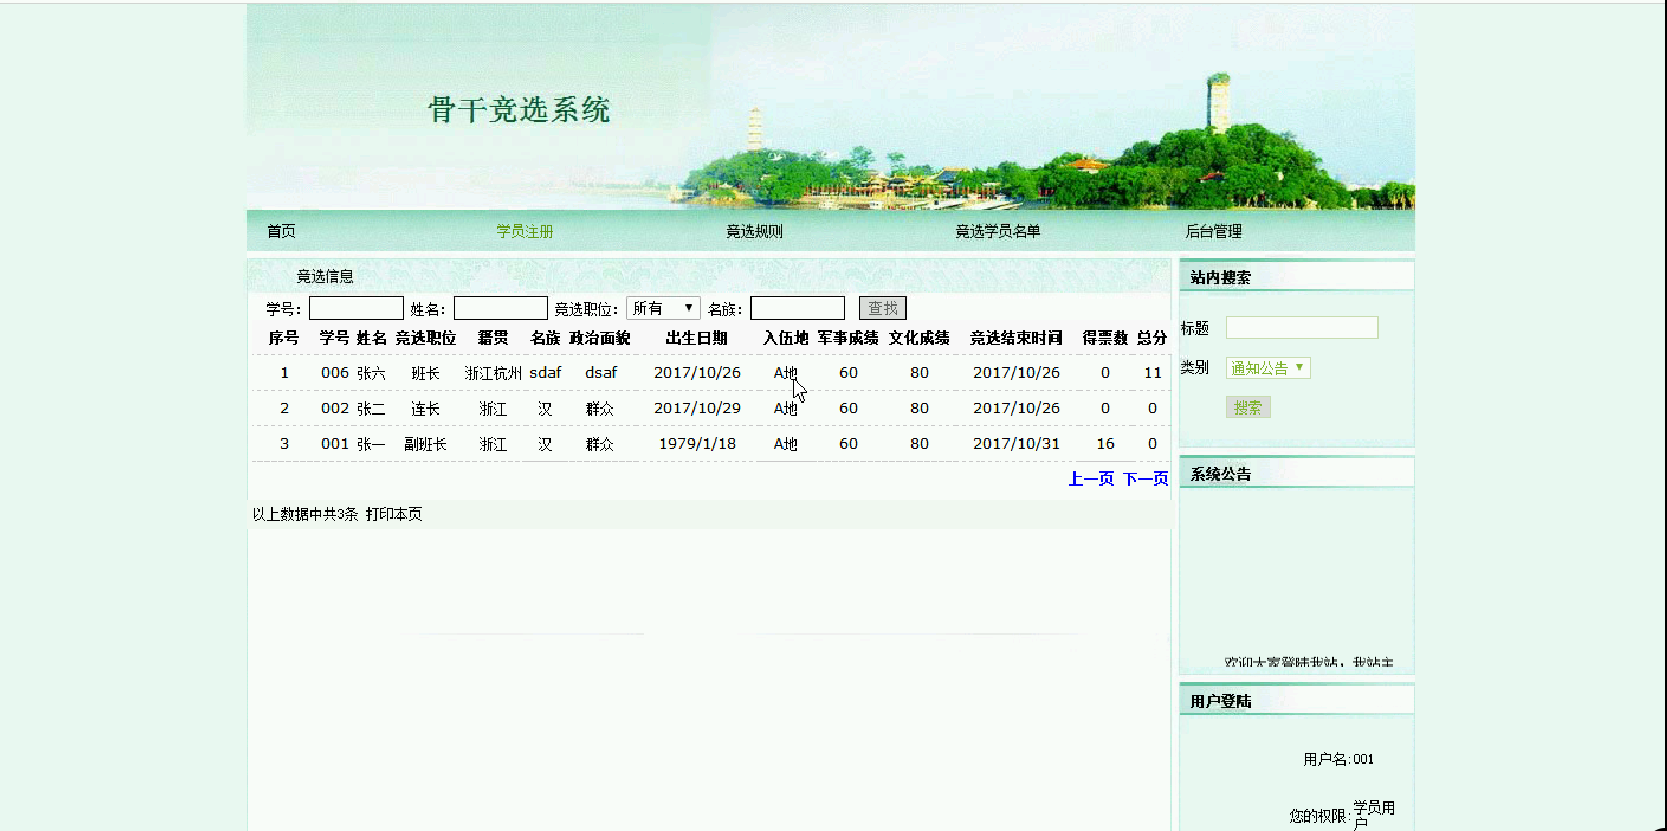Click the end time 2017/10/31 cell

click(x=1016, y=444)
